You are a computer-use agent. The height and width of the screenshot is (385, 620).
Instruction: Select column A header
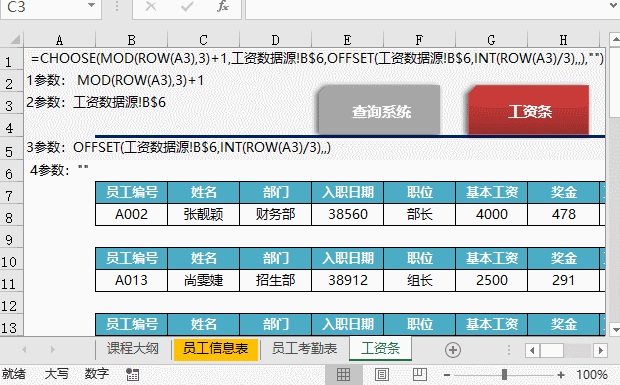tap(59, 40)
